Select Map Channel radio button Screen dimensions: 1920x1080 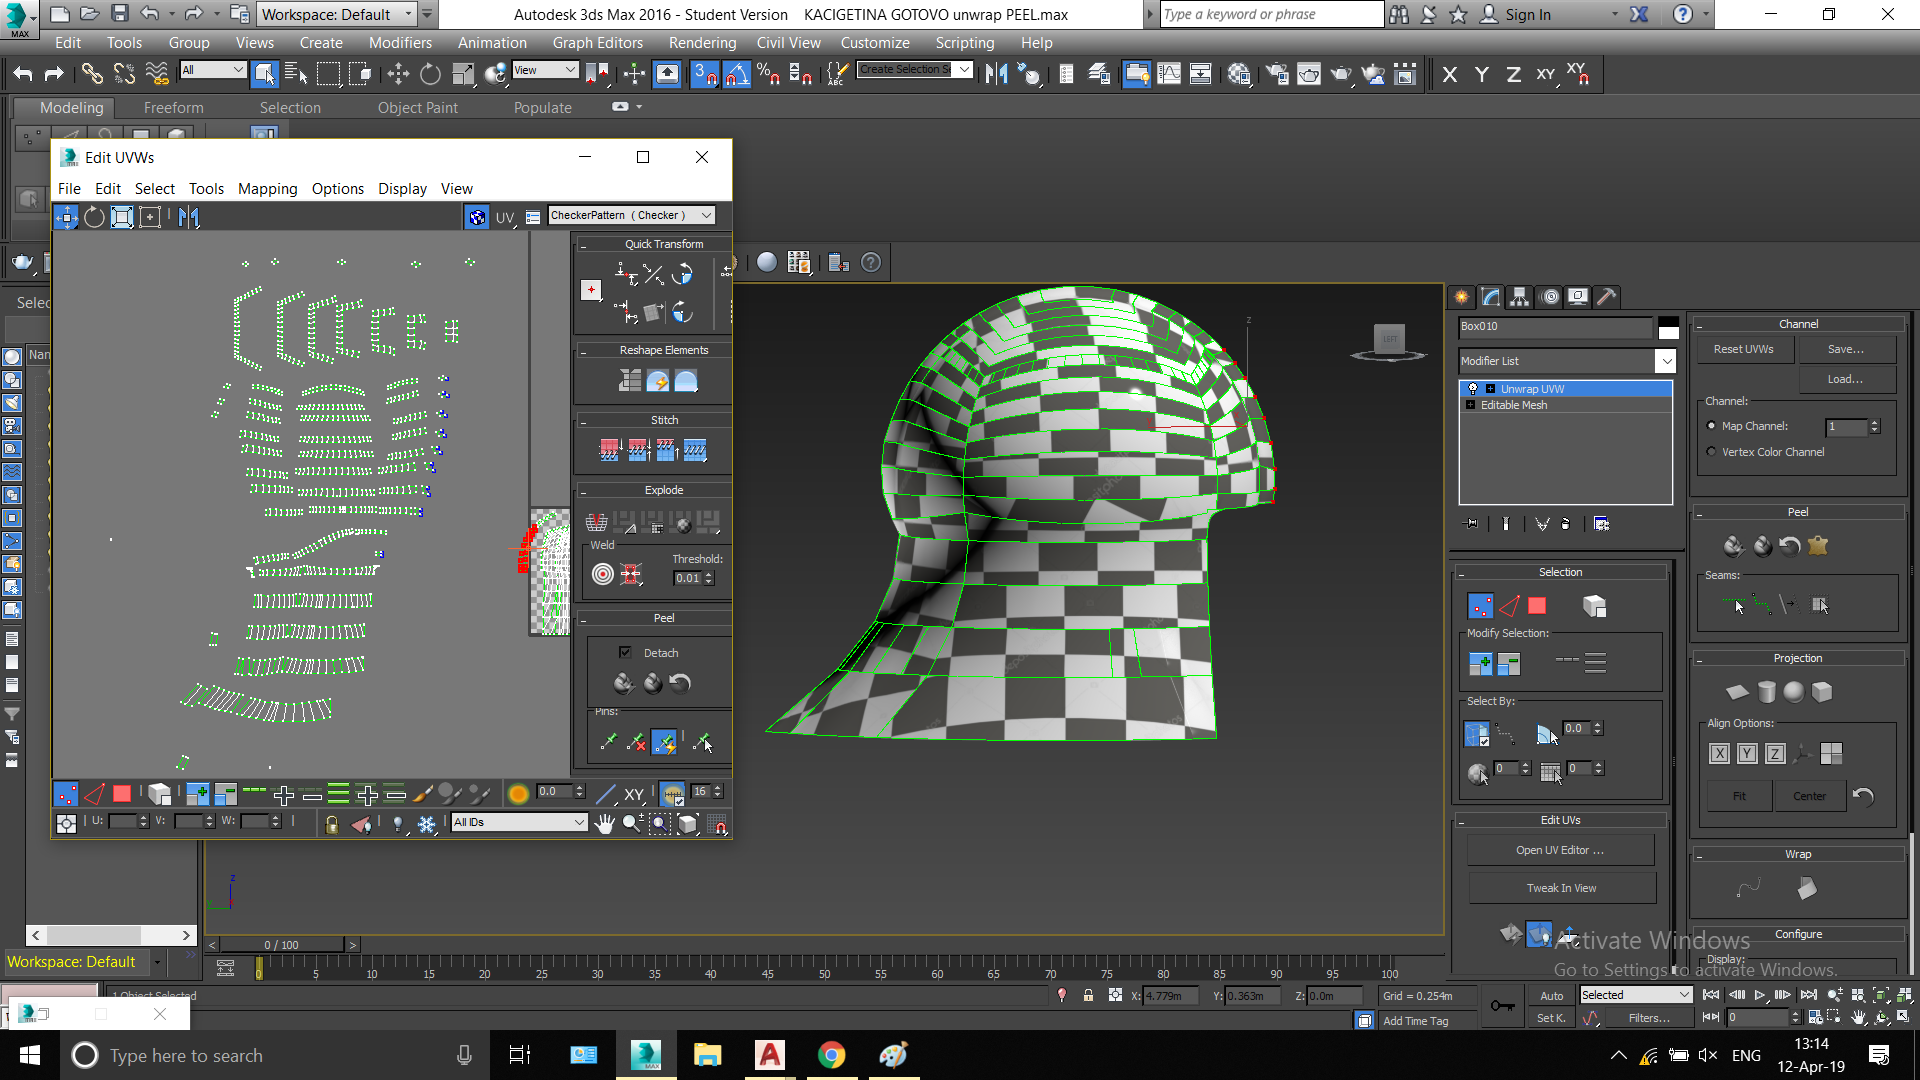point(1711,426)
